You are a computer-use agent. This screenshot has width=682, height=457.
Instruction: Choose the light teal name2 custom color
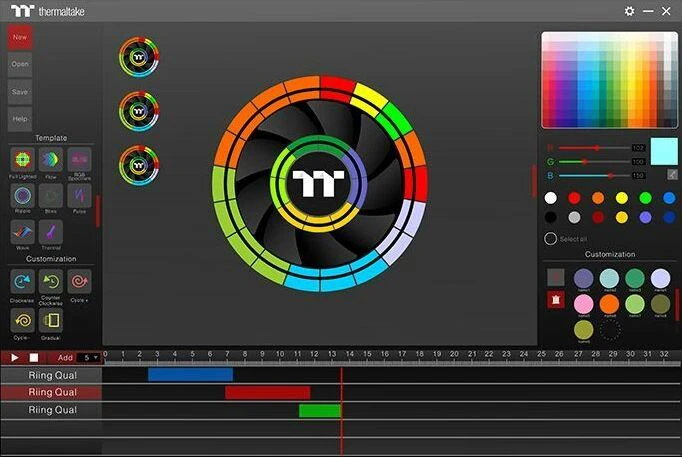(x=609, y=278)
